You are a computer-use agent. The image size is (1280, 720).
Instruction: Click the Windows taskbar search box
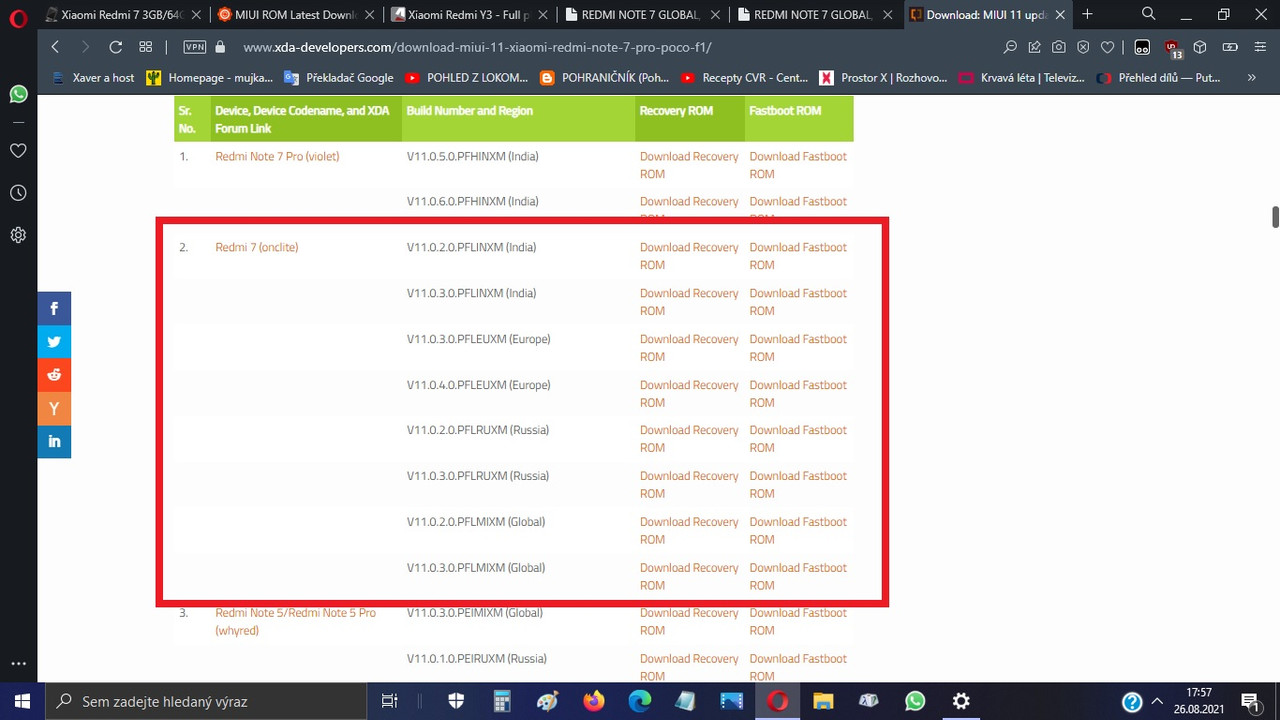point(206,701)
